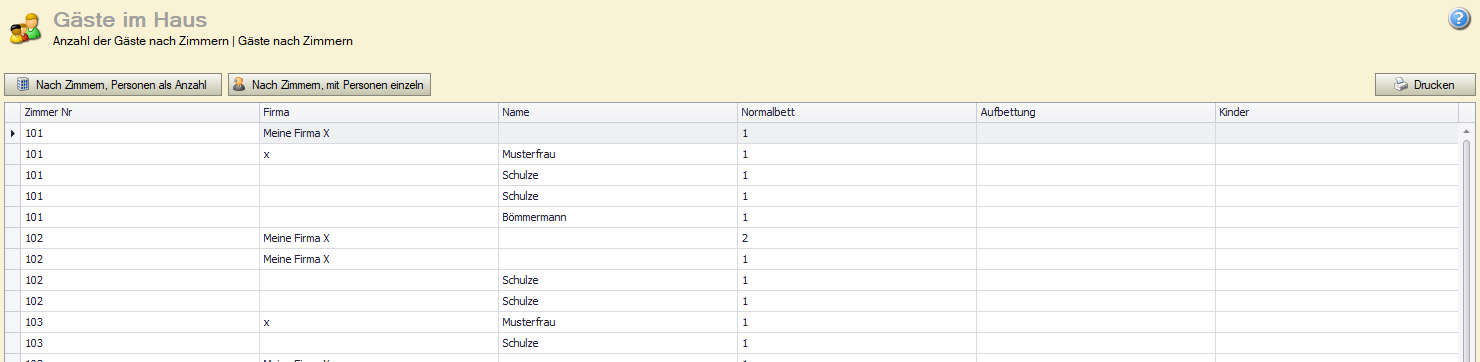Click the printer icon on the Drucken button

1402,85
